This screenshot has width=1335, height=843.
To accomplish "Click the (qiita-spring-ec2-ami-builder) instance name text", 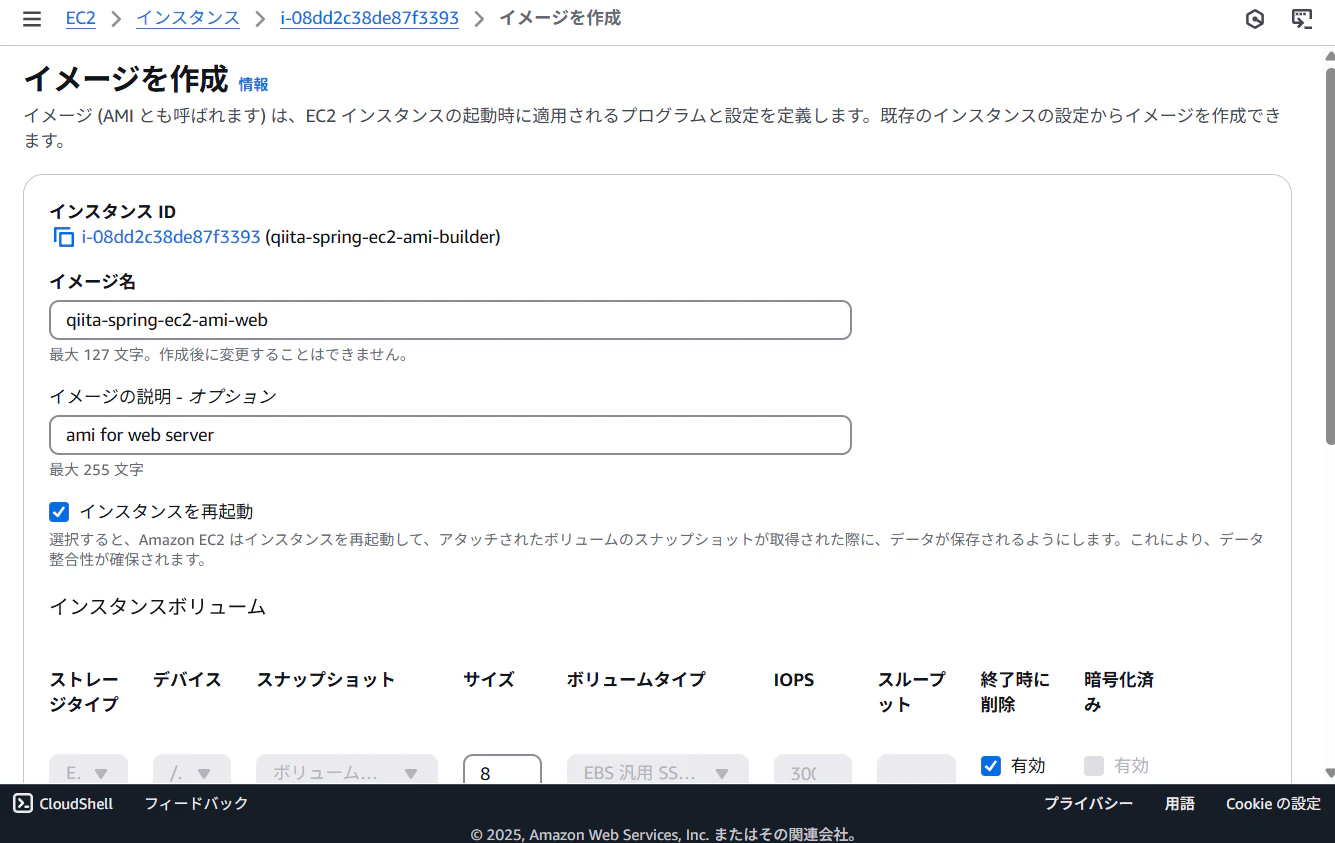I will [383, 237].
